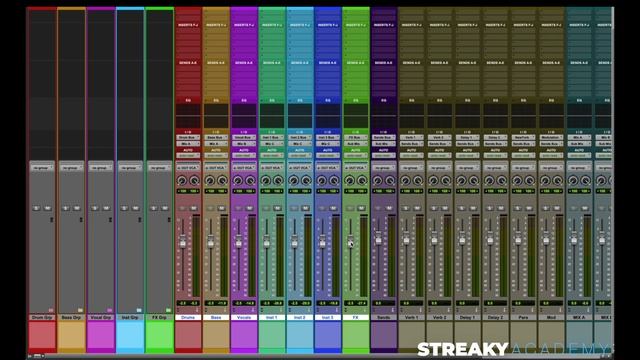
Task: Click the VCA track type icon on Bass Grp strip
Action: (x=80, y=310)
